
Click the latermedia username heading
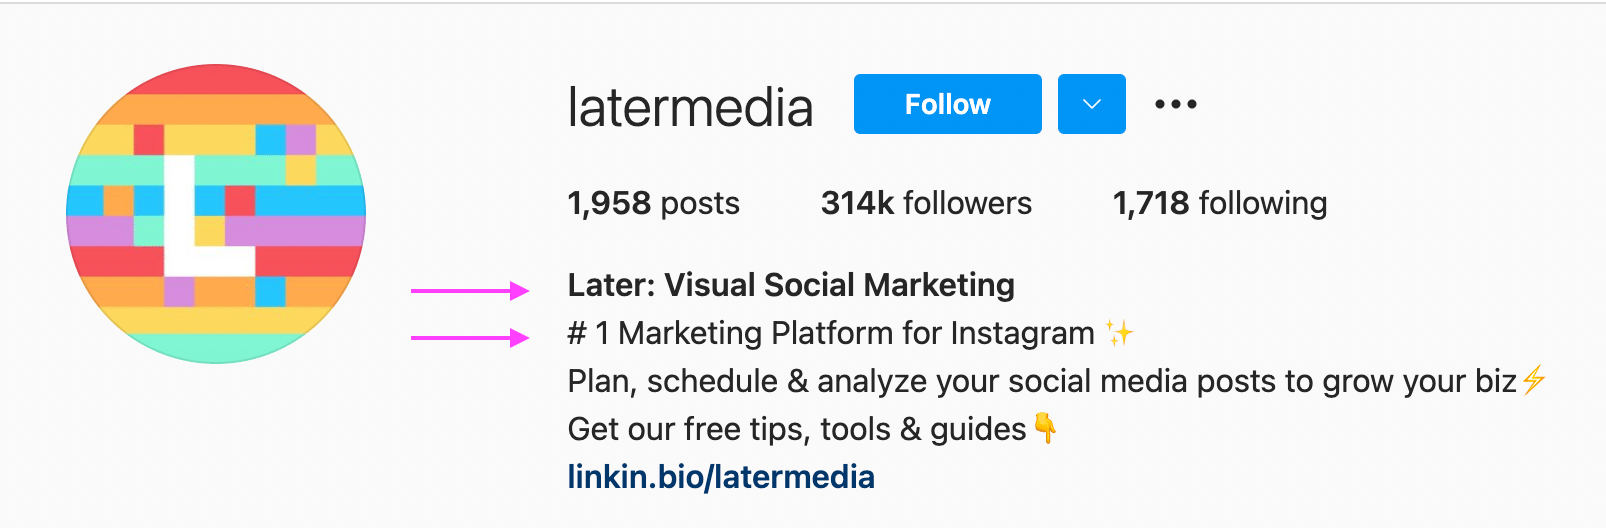tap(690, 107)
